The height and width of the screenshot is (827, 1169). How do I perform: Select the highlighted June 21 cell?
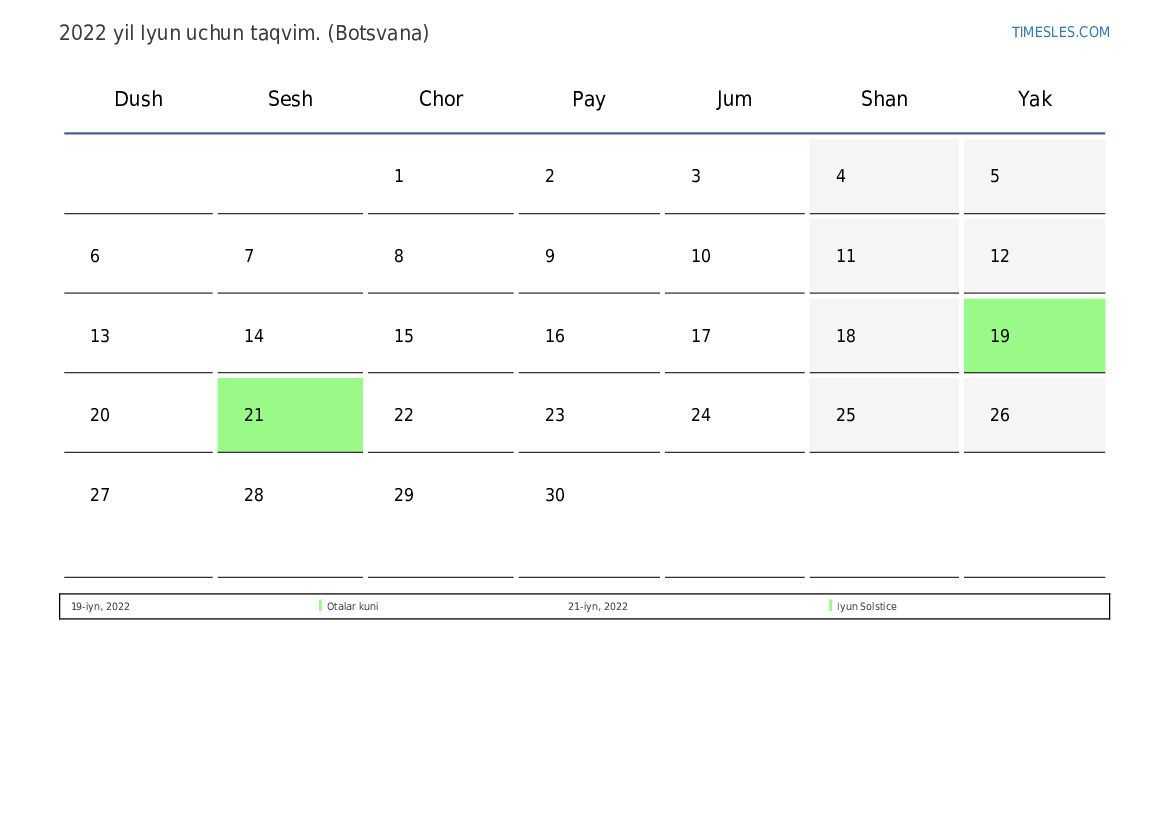pyautogui.click(x=290, y=415)
